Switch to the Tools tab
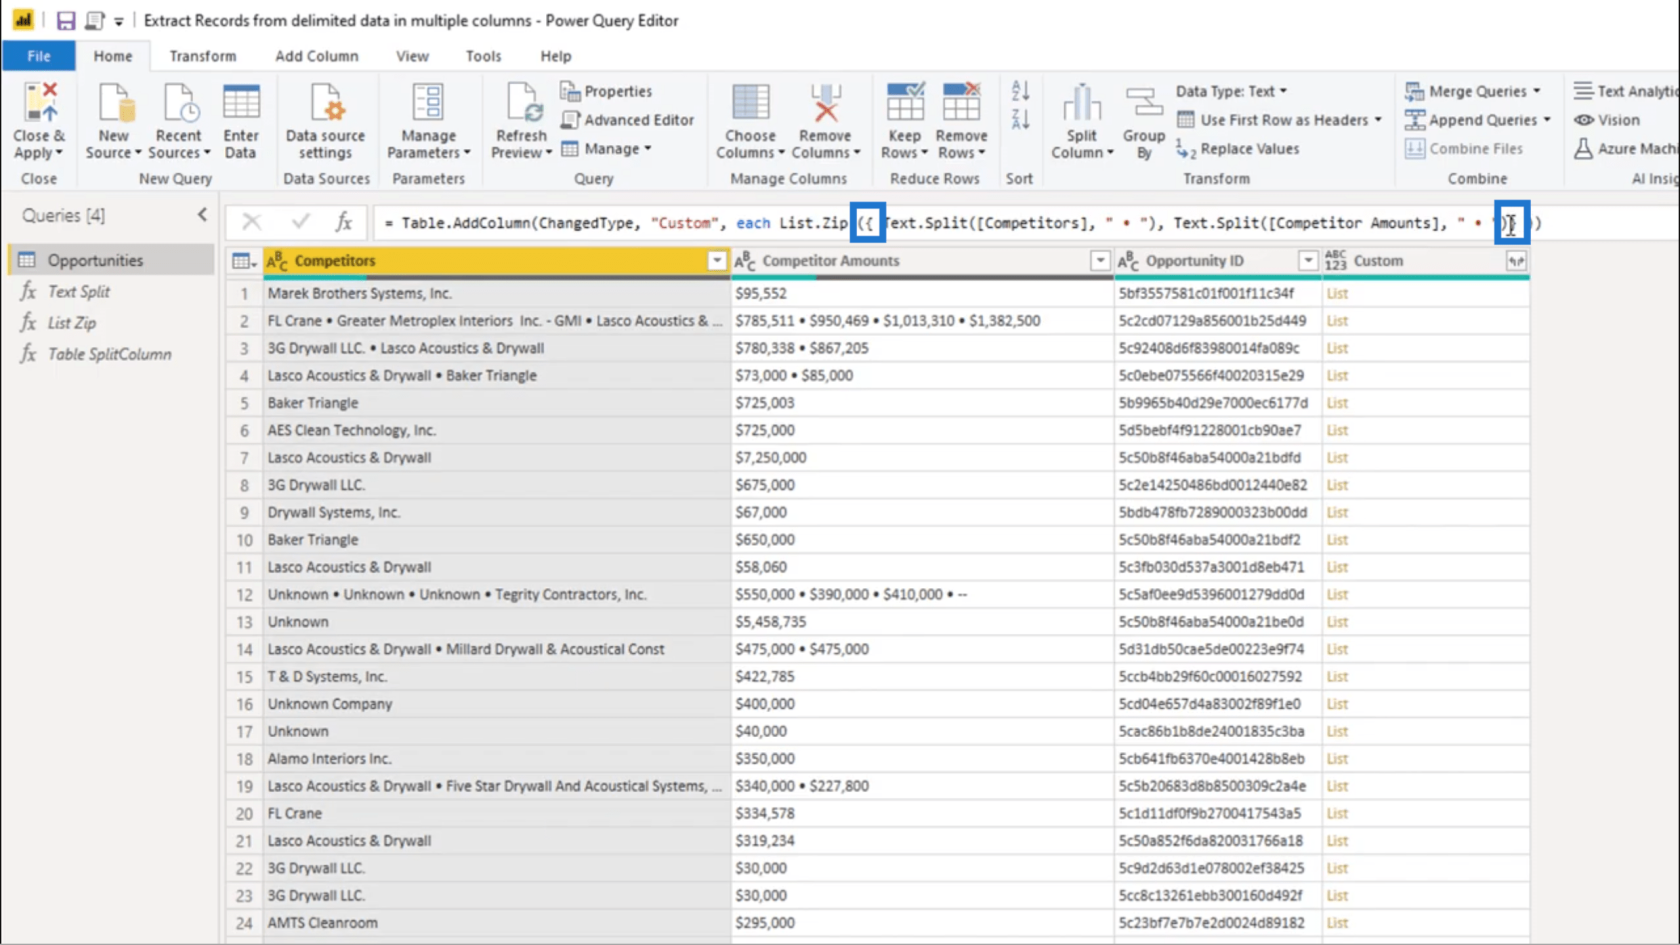The image size is (1680, 945). point(483,56)
